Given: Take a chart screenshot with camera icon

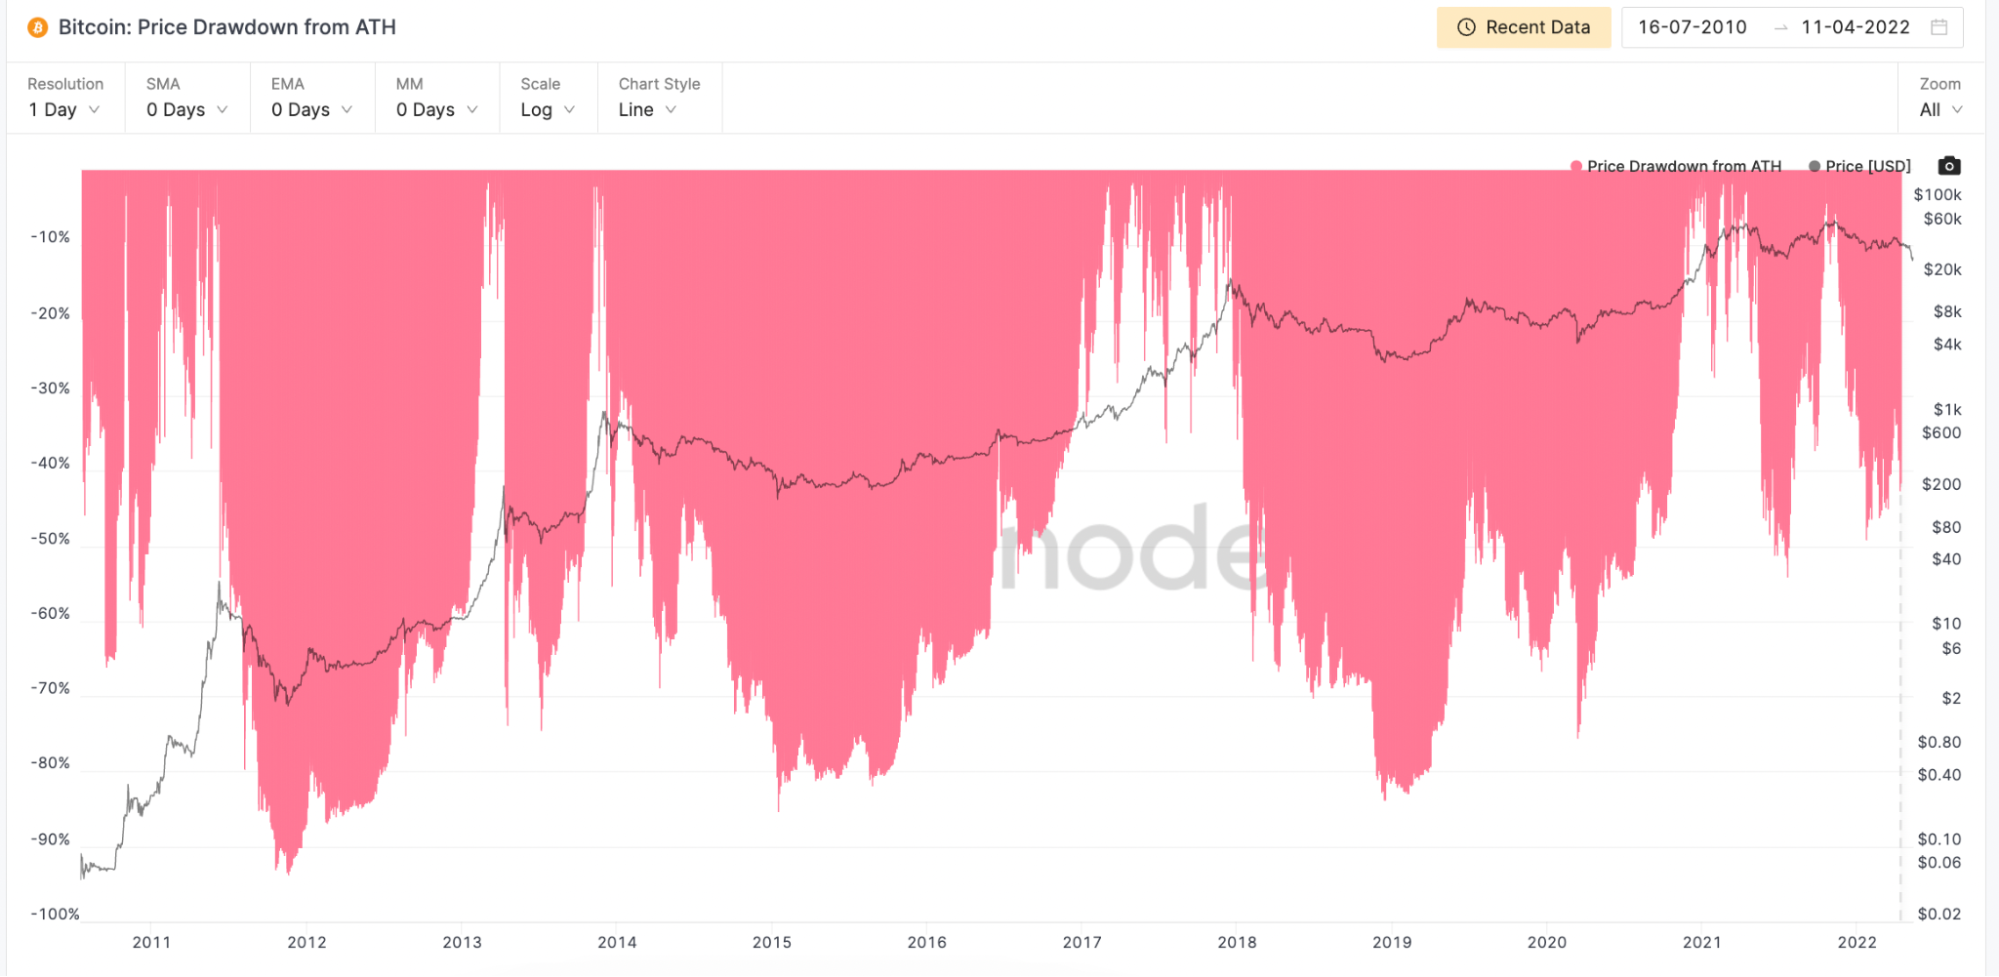Looking at the screenshot, I should (1949, 166).
